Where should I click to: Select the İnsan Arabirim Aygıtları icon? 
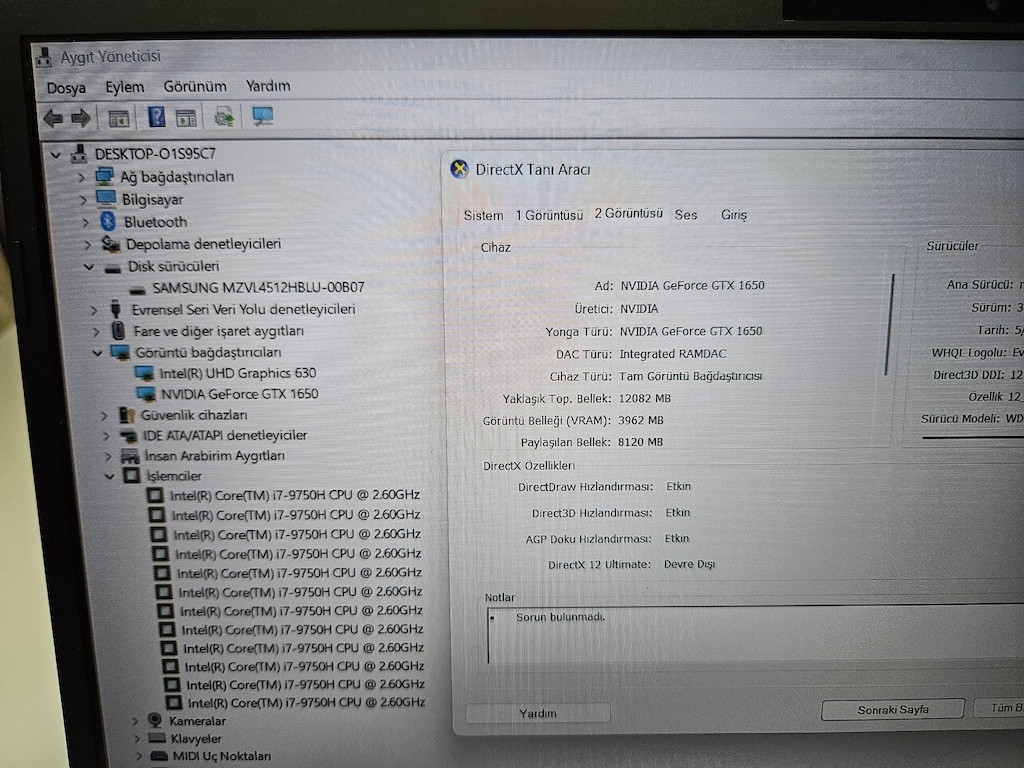coord(130,456)
